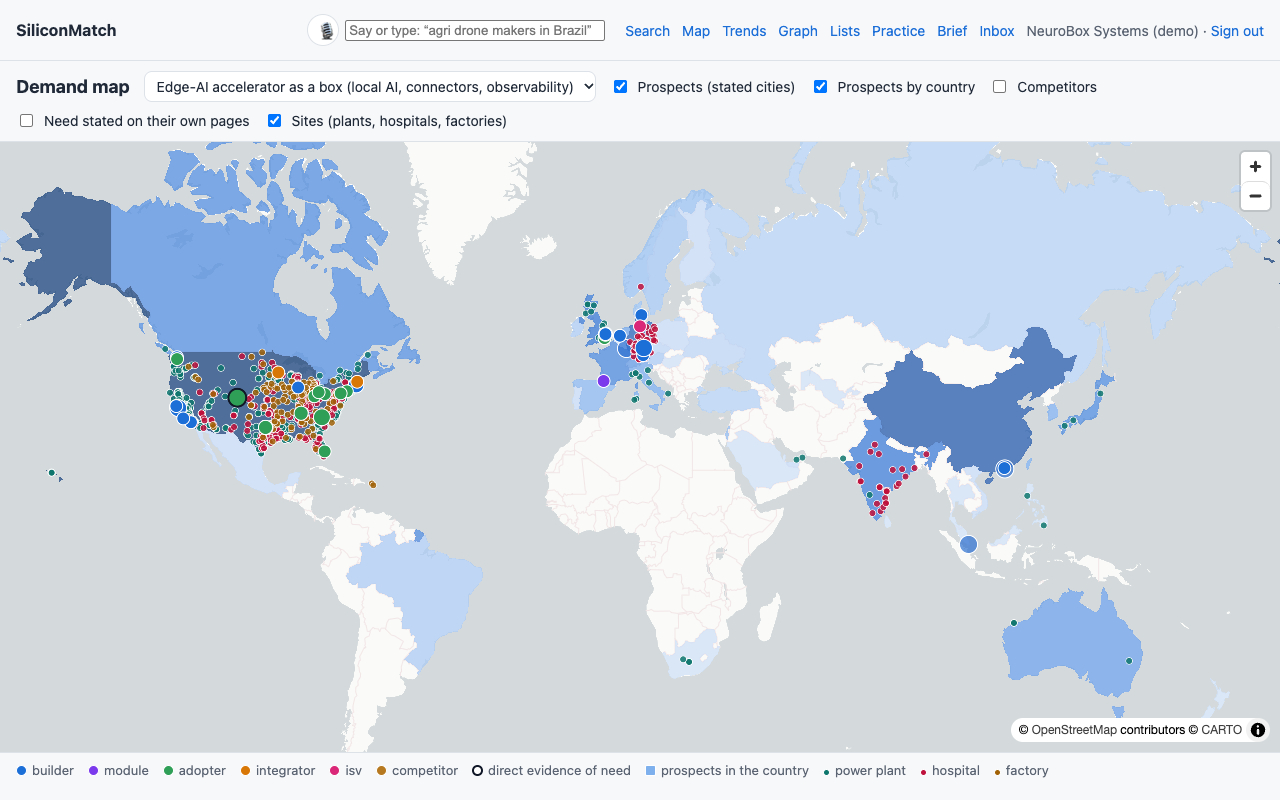This screenshot has height=800, width=1280.
Task: Click the "Demand map" heading
Action: click(73, 87)
